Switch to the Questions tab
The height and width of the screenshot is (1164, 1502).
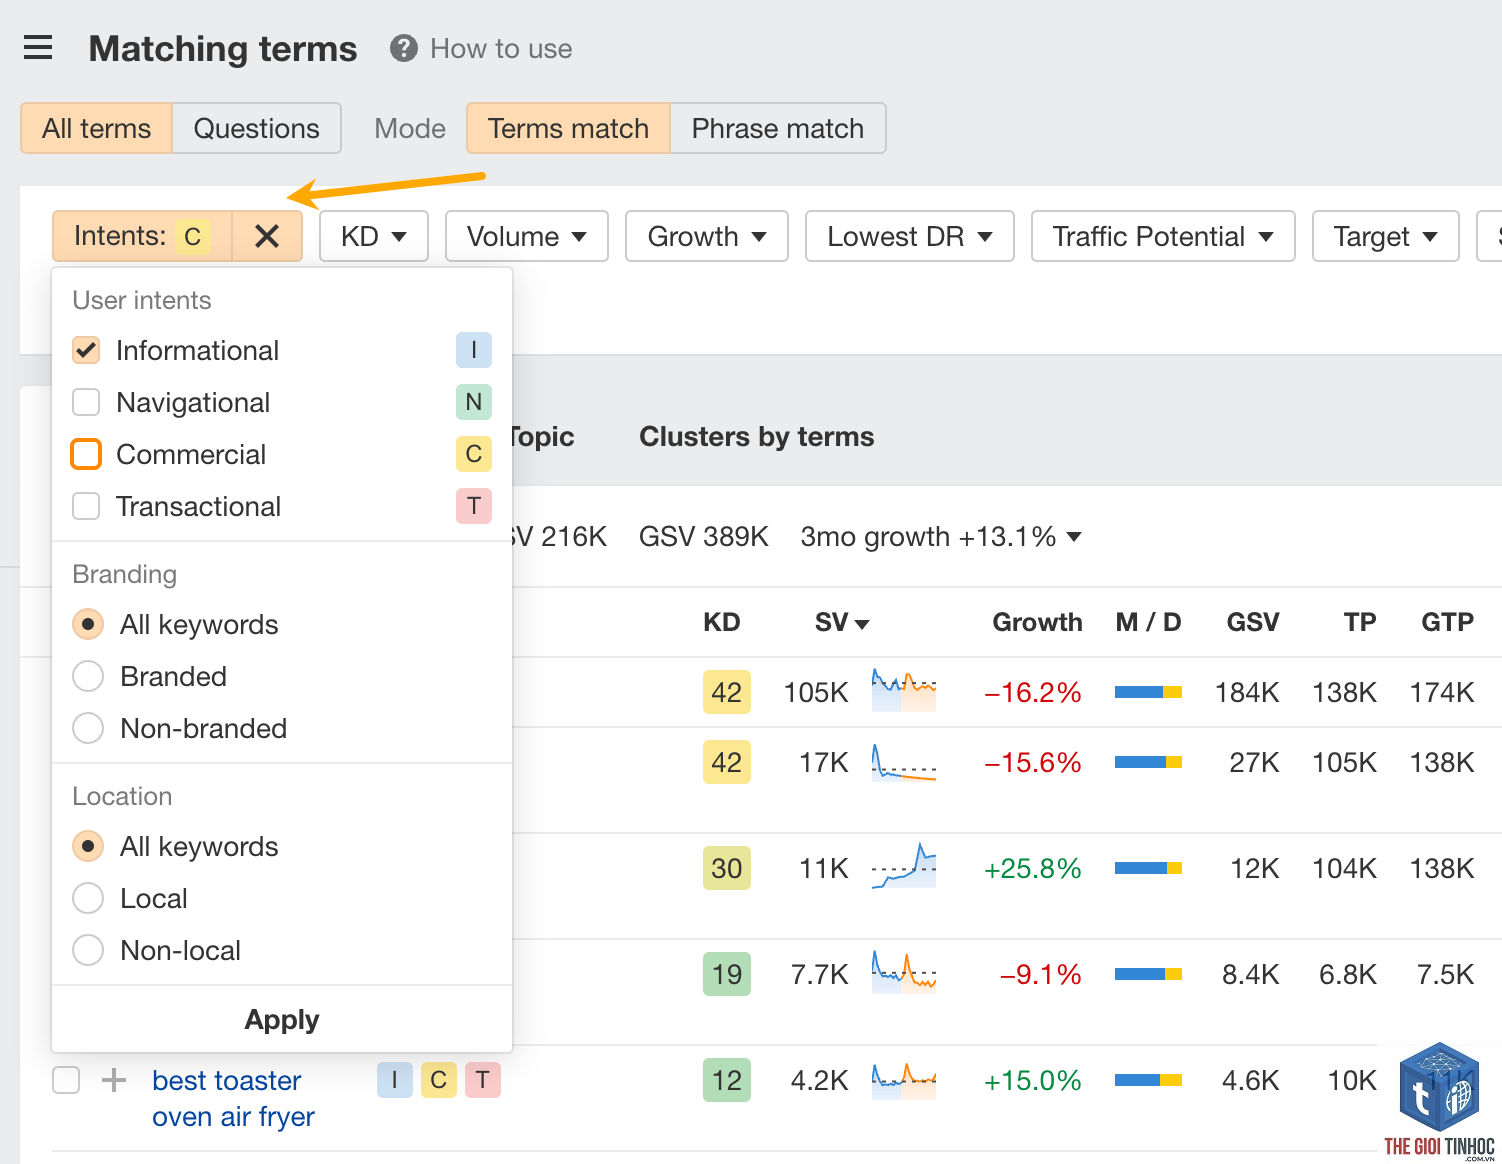pos(257,128)
